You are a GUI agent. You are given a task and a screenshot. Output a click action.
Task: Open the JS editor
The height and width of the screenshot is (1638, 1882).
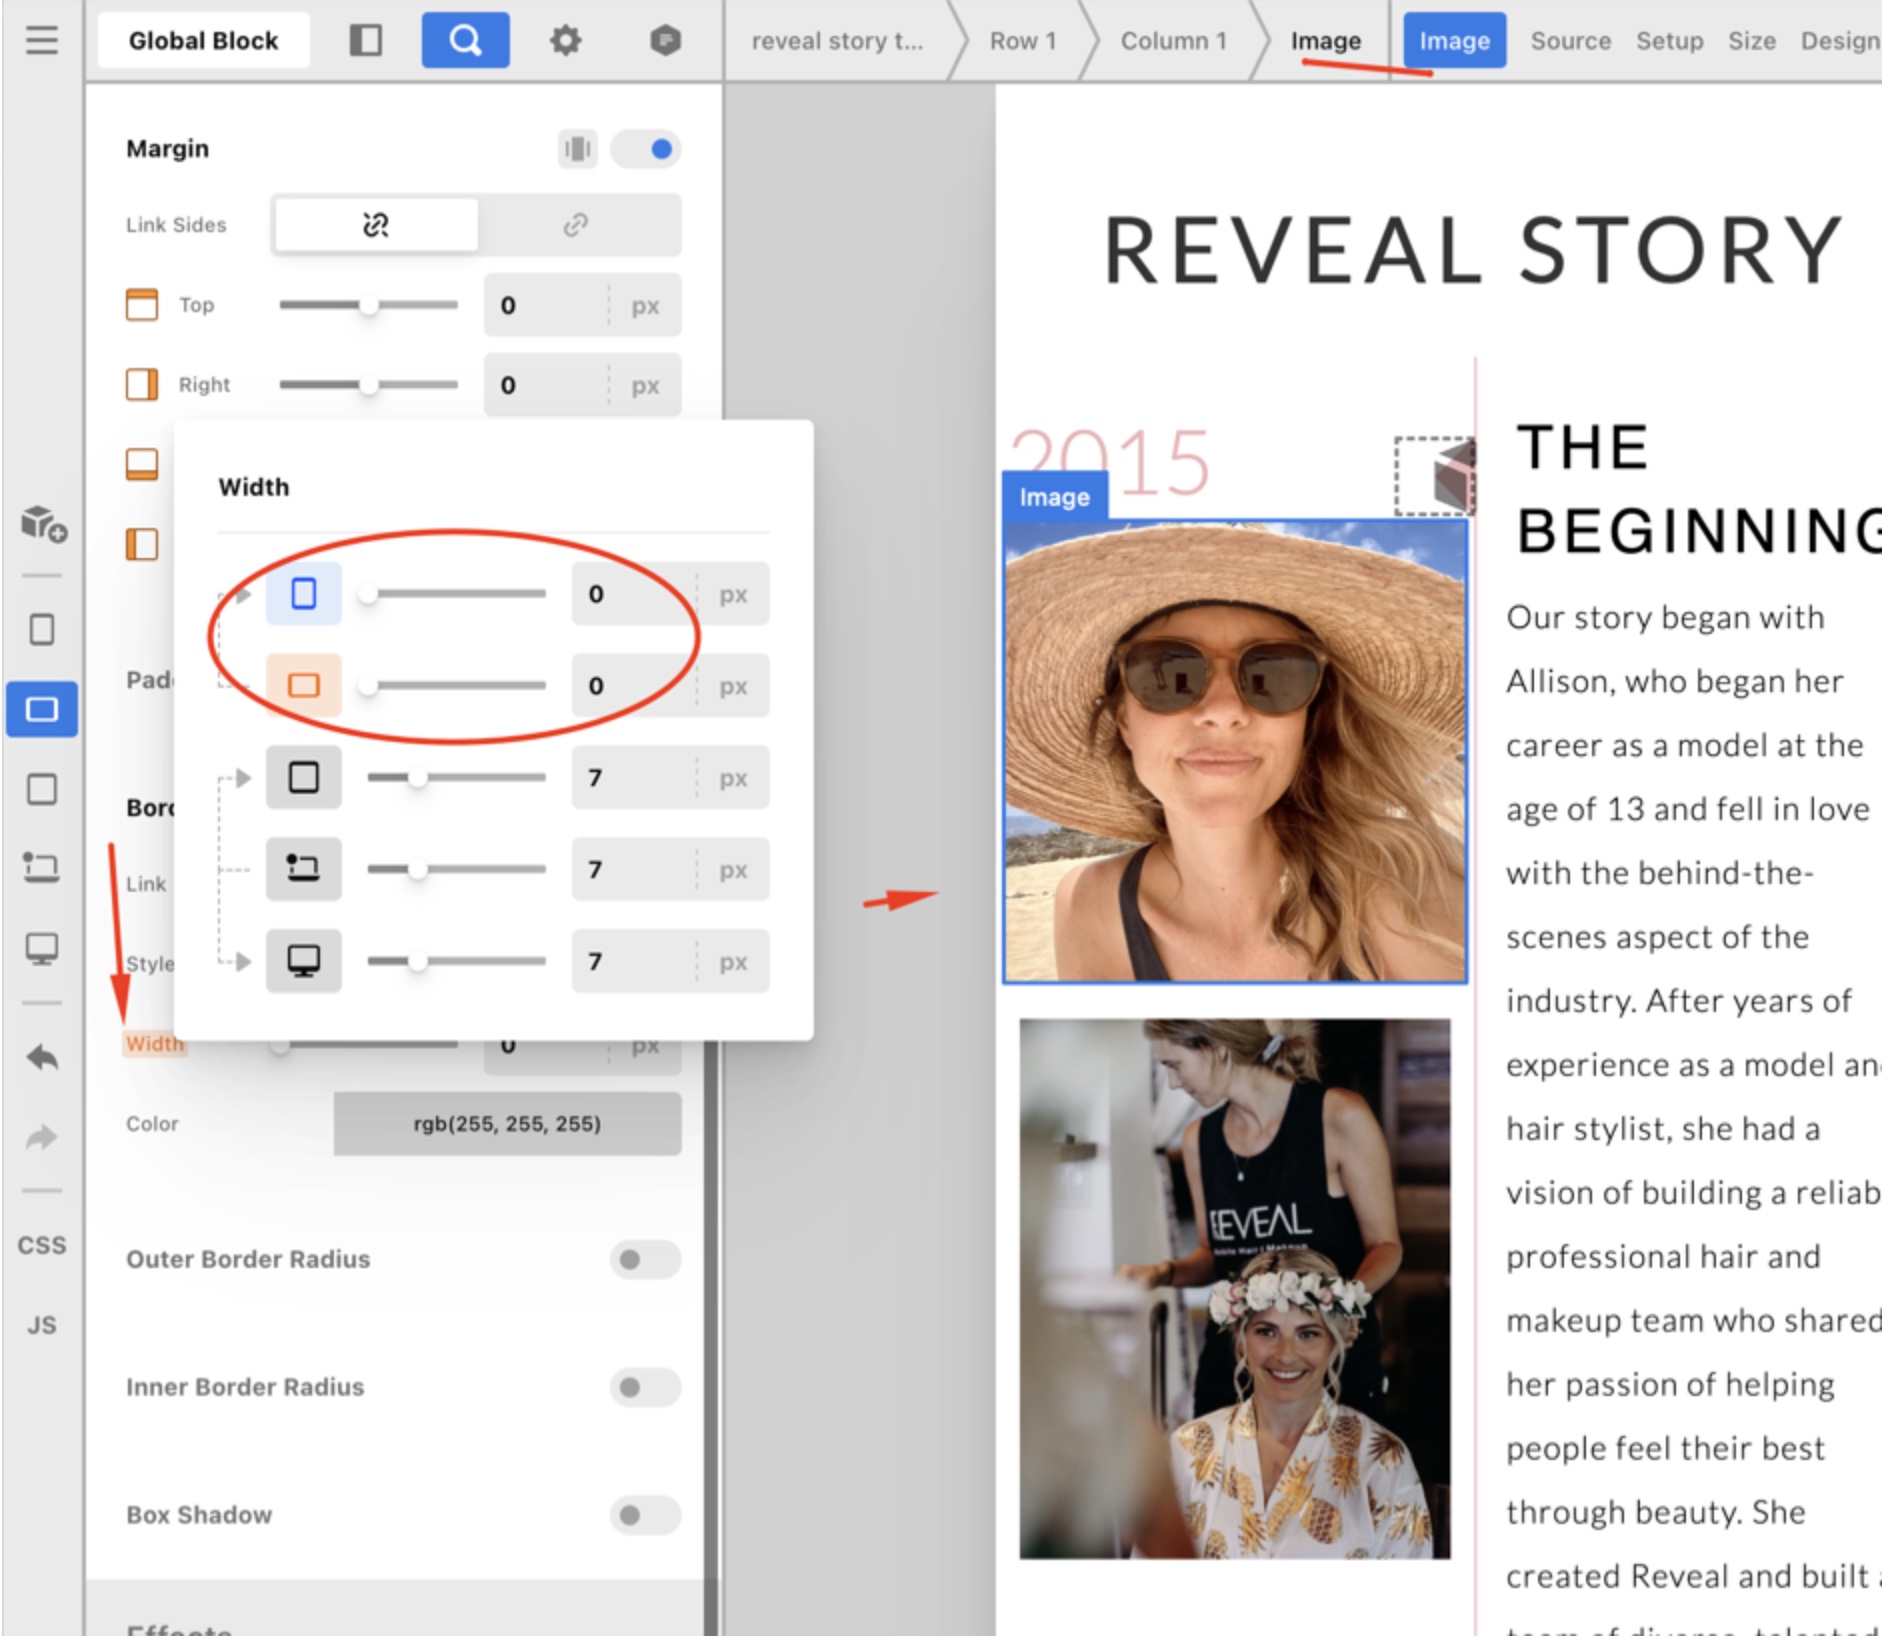[x=41, y=1325]
